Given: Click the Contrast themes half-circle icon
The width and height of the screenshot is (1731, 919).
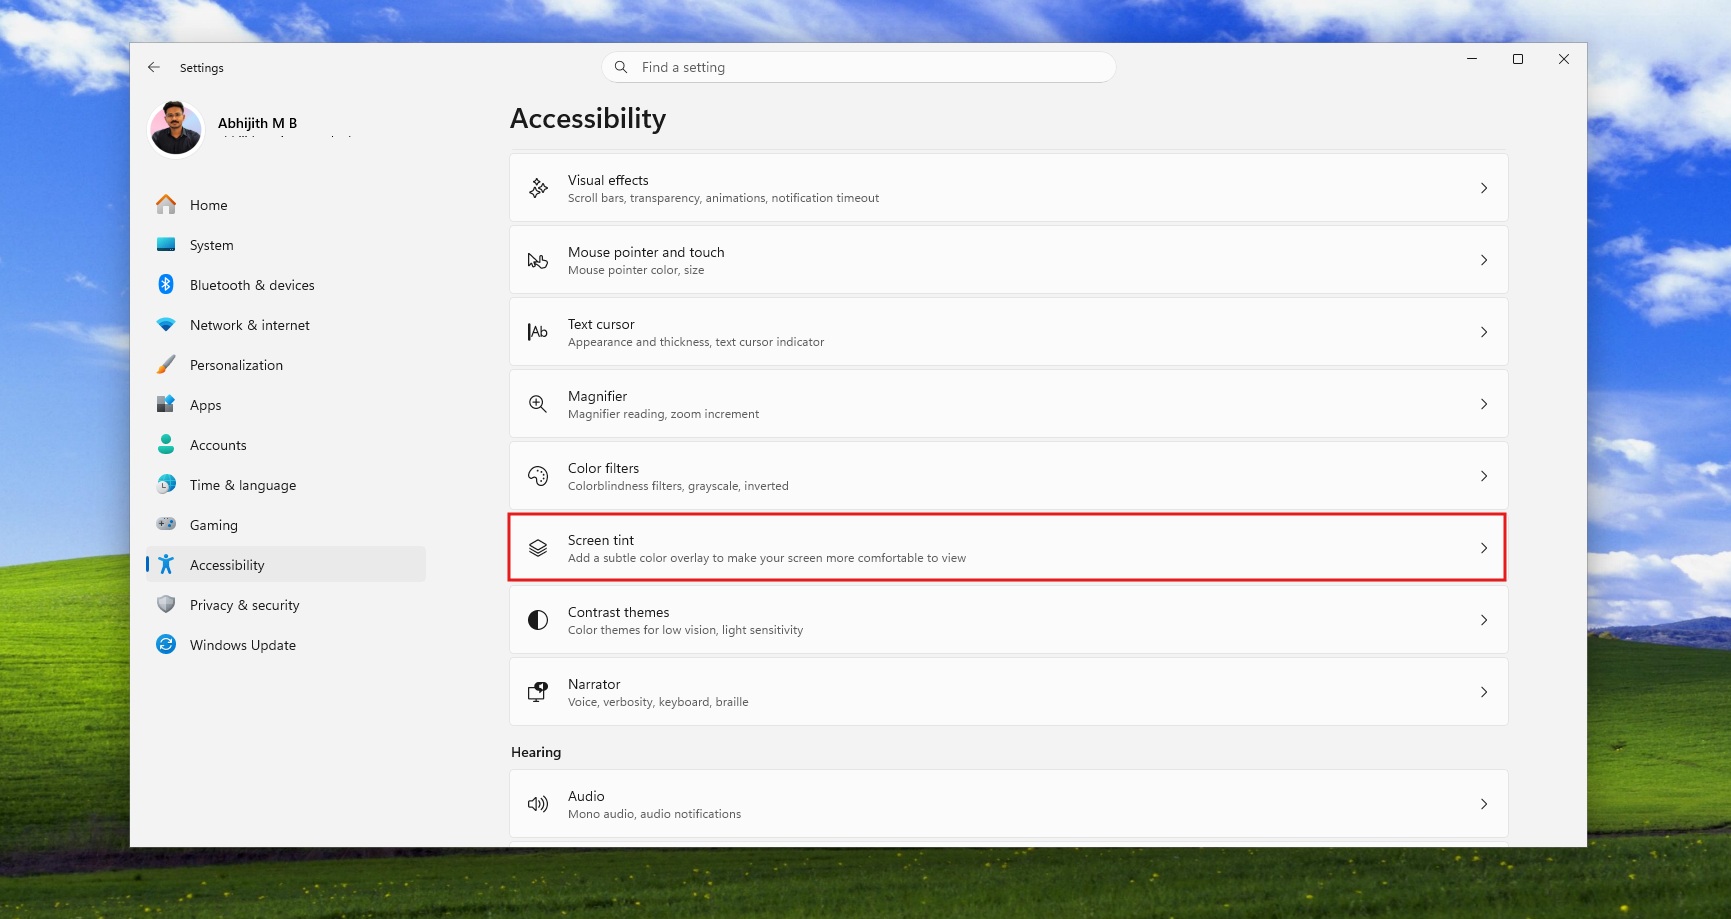Looking at the screenshot, I should 537,619.
